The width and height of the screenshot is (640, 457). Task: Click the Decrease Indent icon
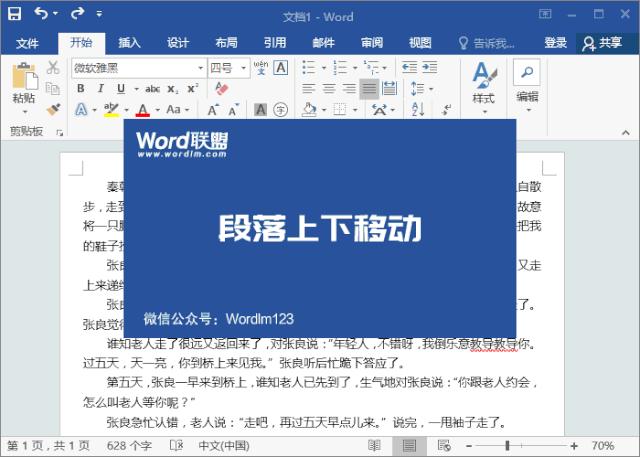tap(409, 67)
